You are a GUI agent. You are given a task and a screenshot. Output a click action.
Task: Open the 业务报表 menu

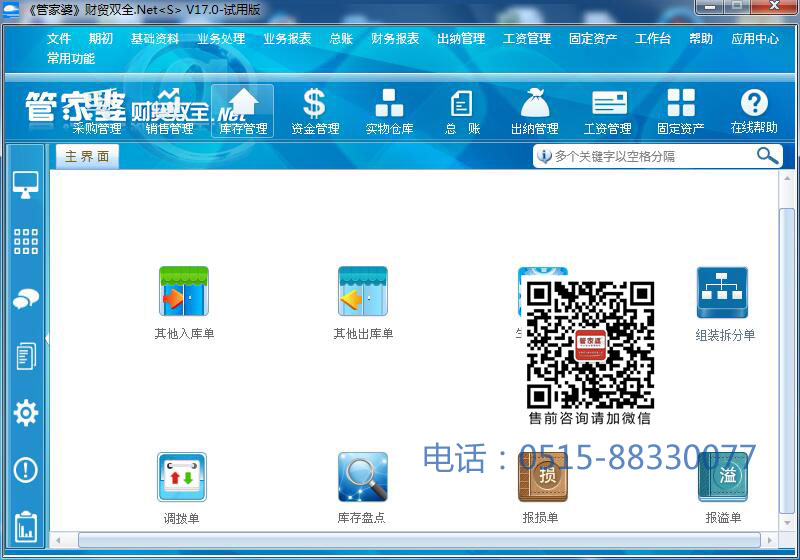point(287,39)
